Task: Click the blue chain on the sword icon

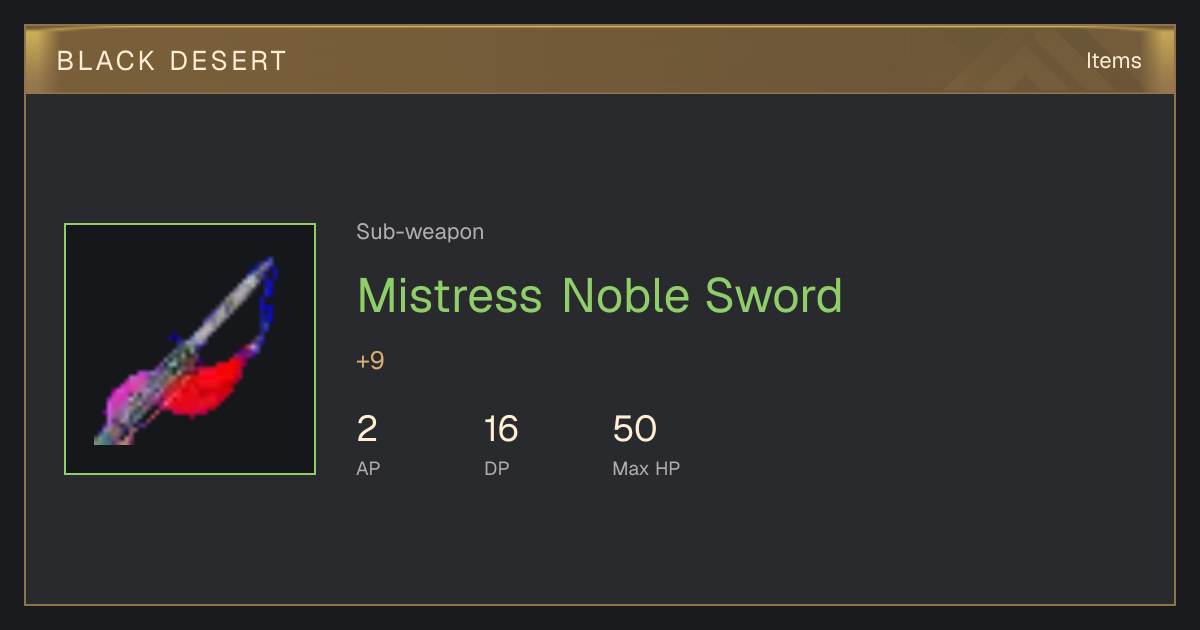Action: (x=265, y=305)
